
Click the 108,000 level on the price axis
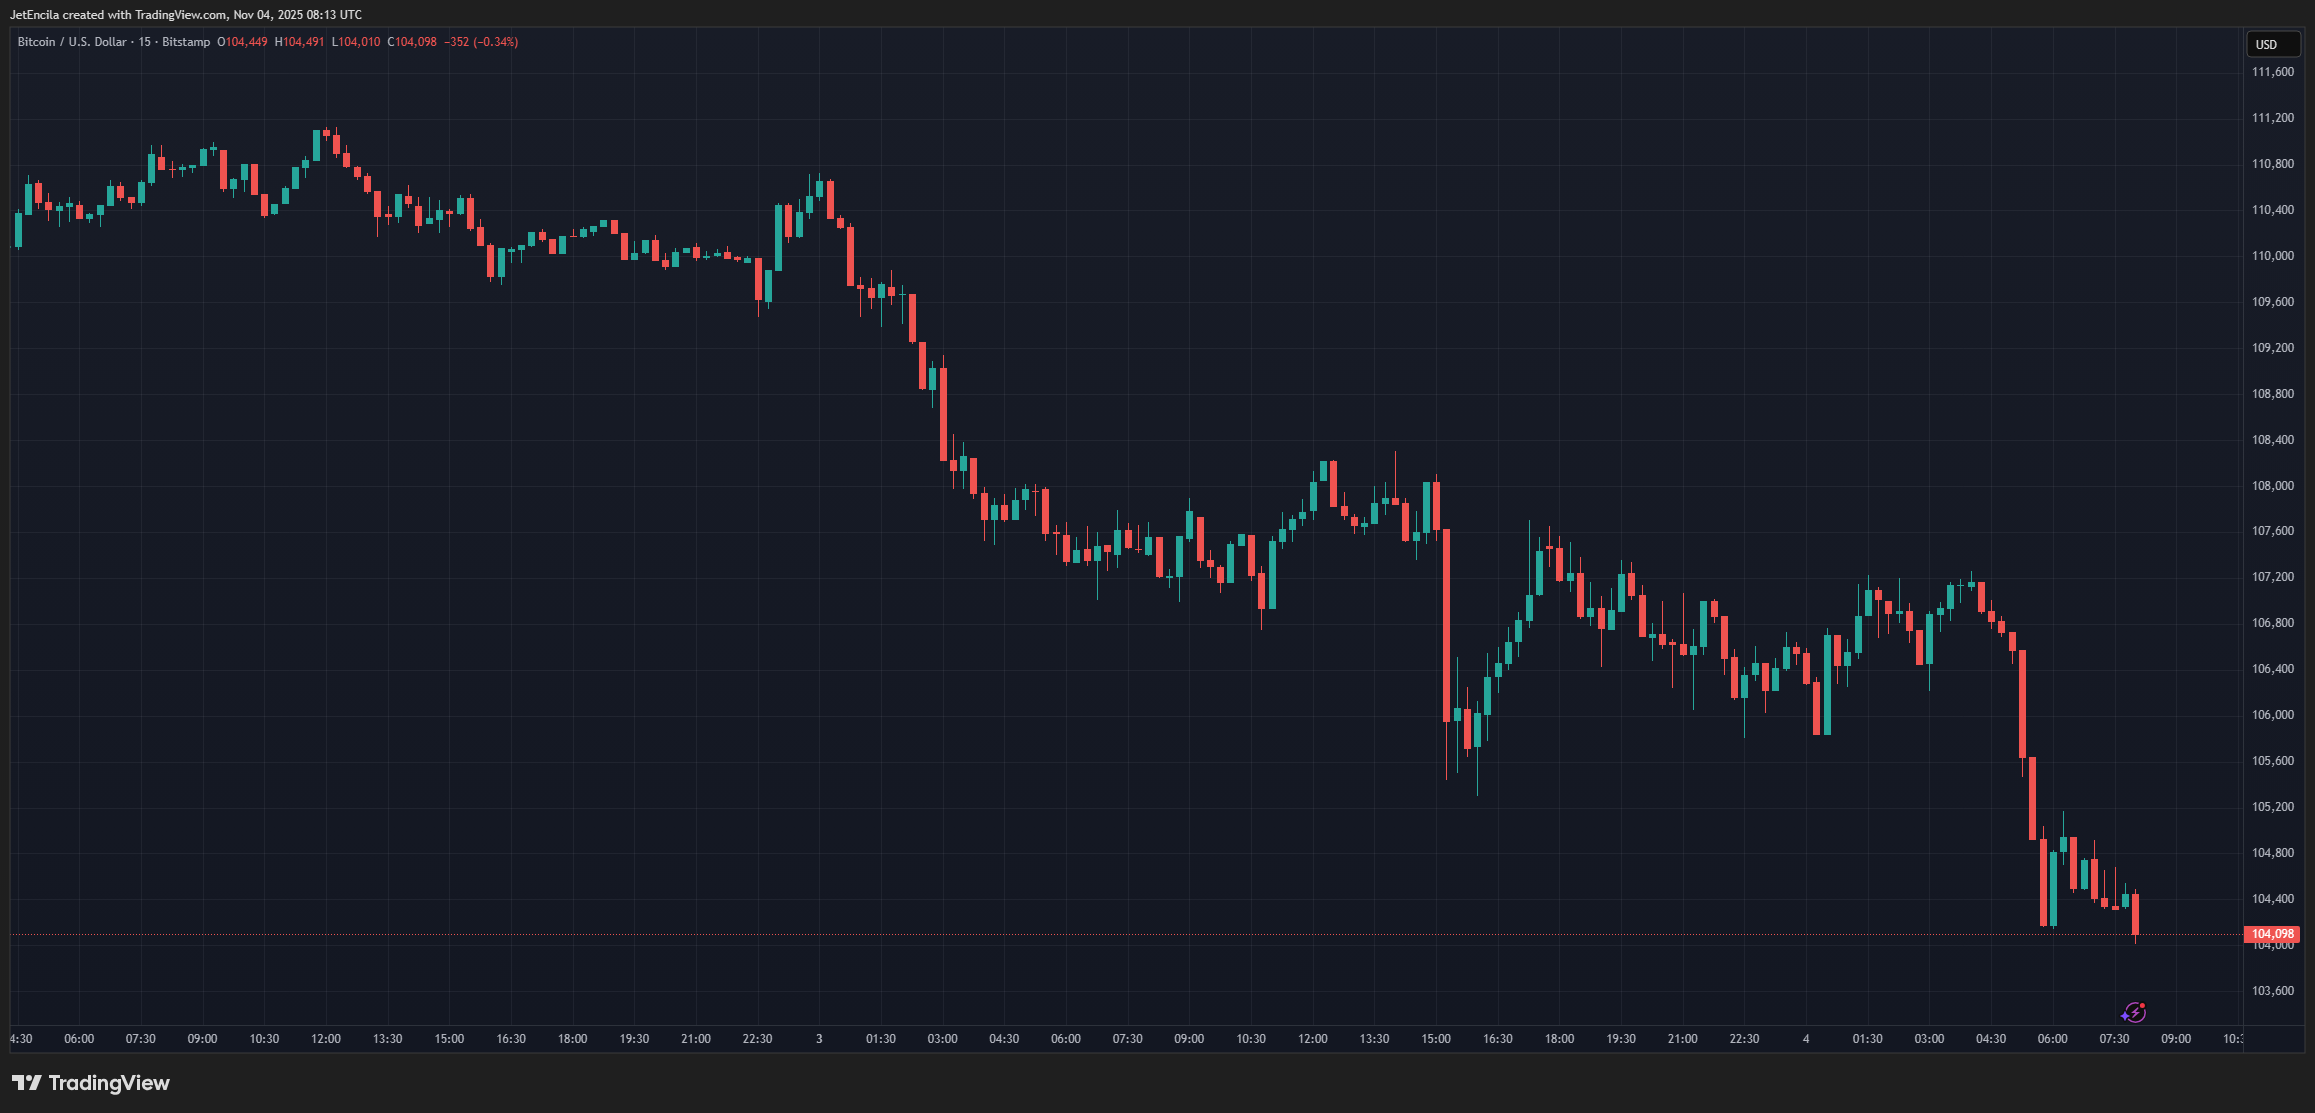tap(2272, 486)
